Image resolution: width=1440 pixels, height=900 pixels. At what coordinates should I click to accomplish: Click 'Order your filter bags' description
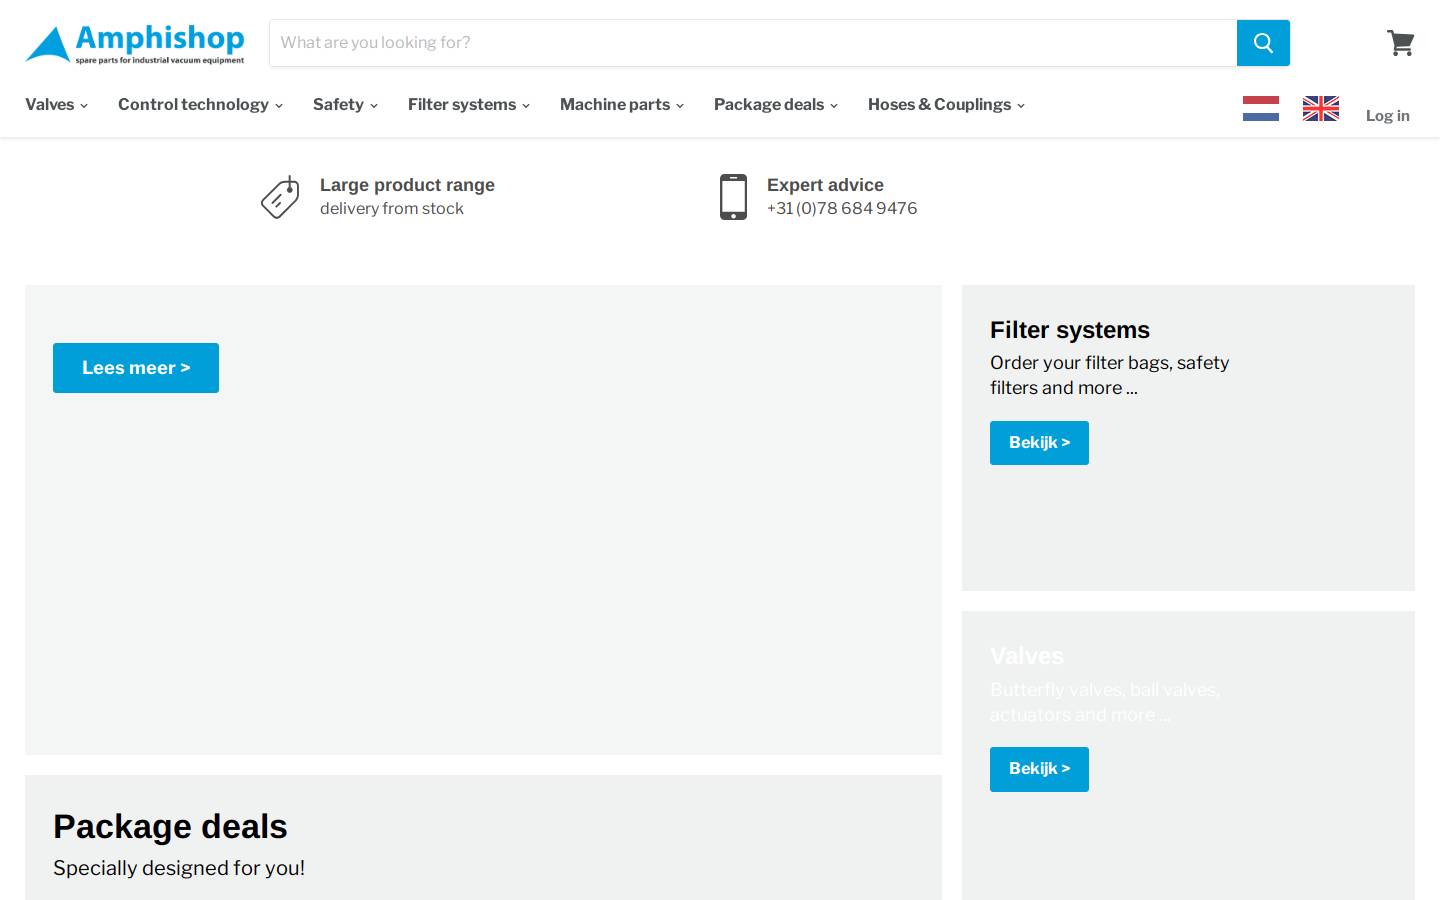pos(1109,375)
